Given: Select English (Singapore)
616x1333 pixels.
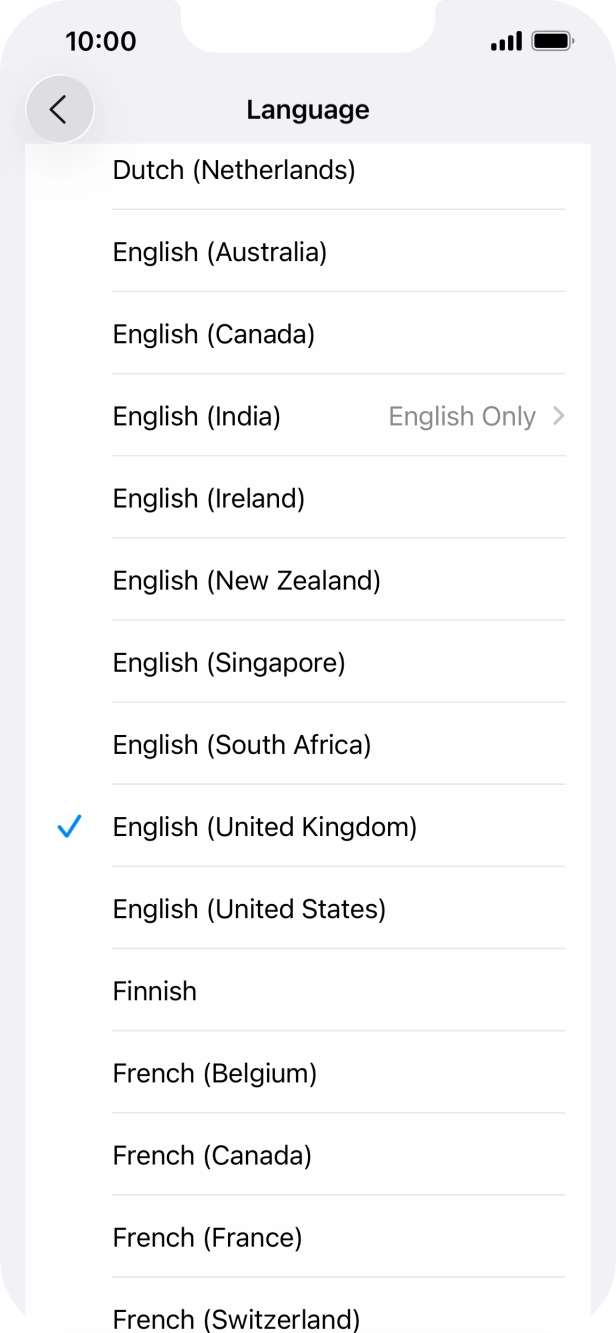Looking at the screenshot, I should (x=228, y=662).
